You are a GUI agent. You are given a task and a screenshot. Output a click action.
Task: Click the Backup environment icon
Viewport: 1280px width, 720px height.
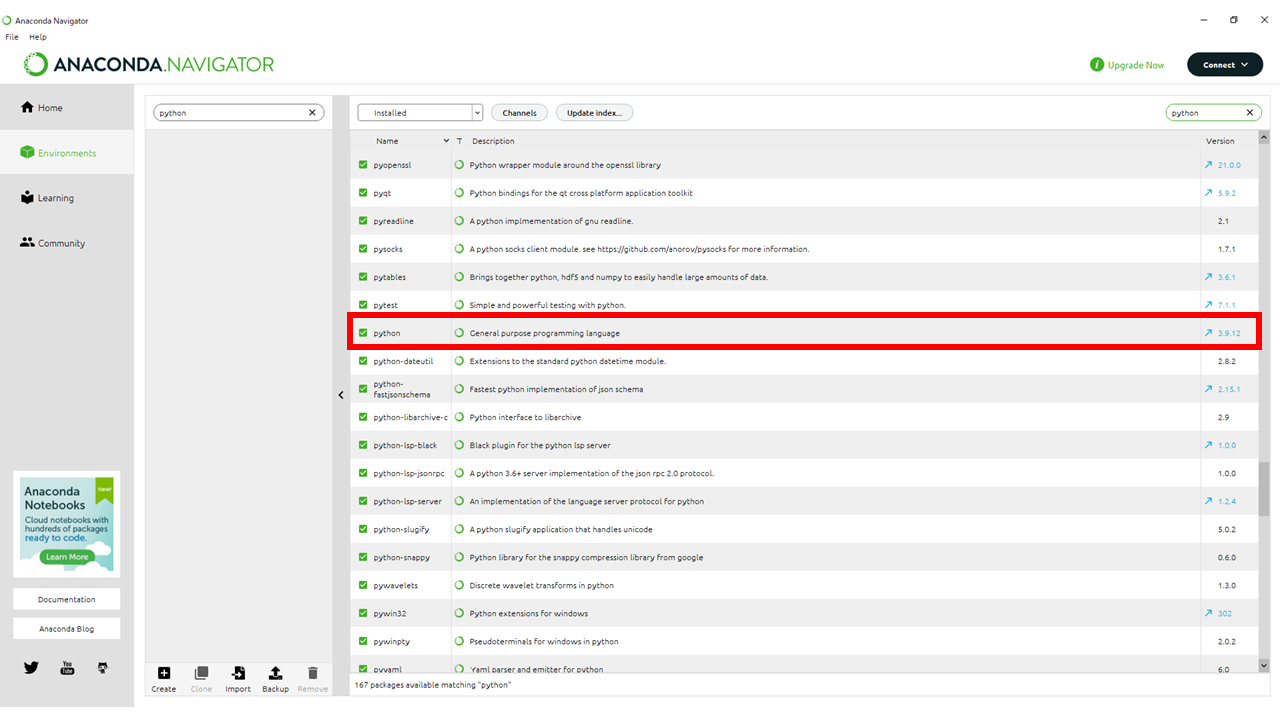276,673
